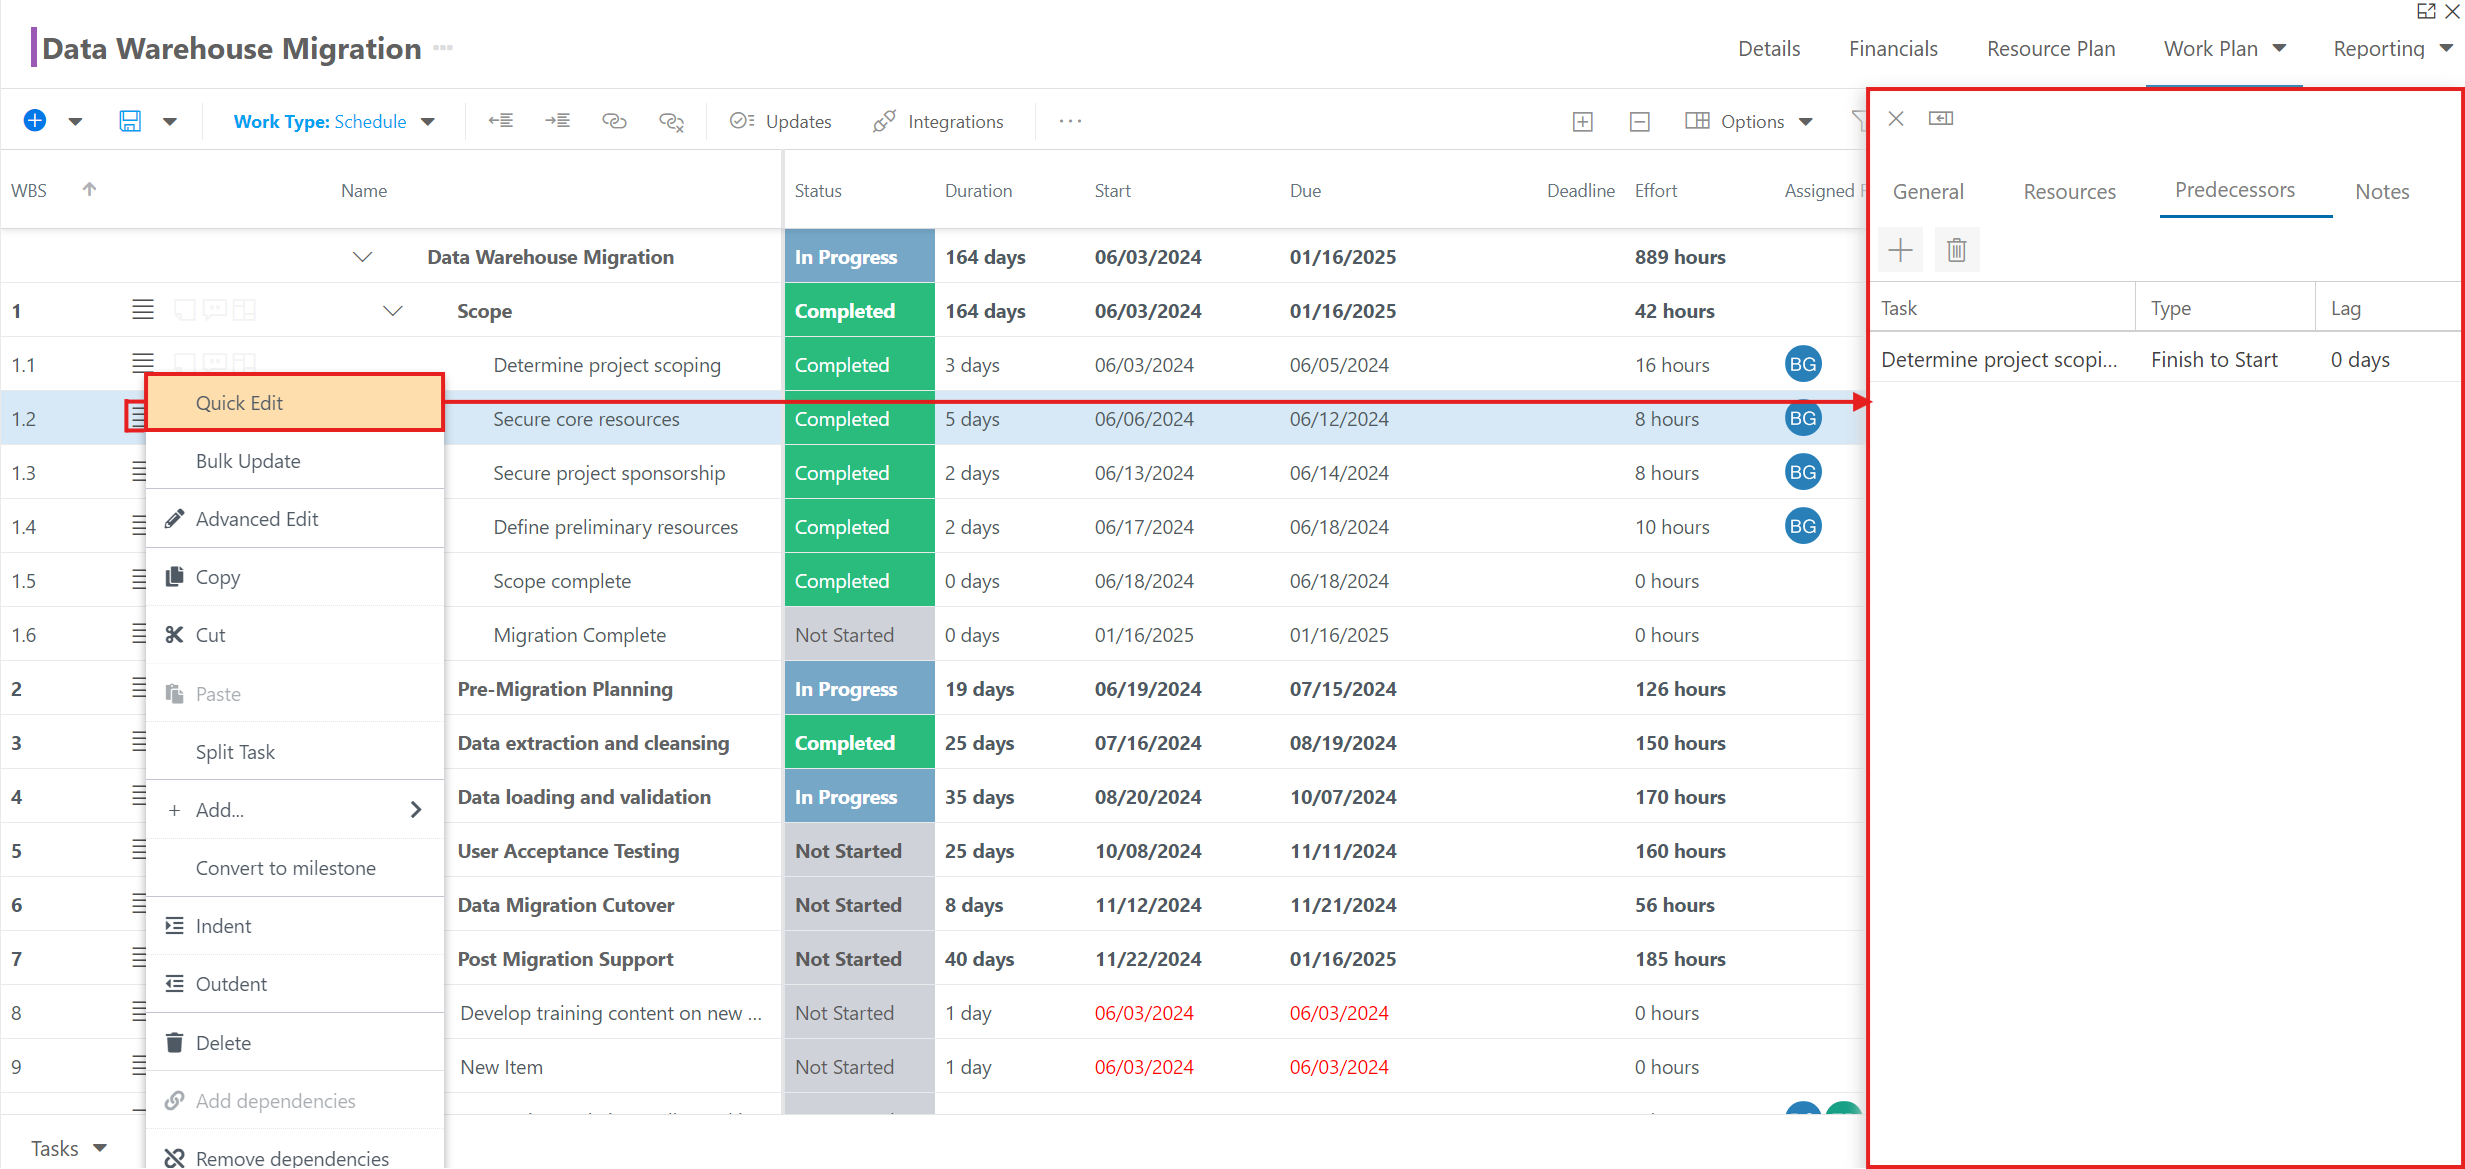2465x1169 pixels.
Task: Click the save disk icon in toolbar
Action: 130,121
